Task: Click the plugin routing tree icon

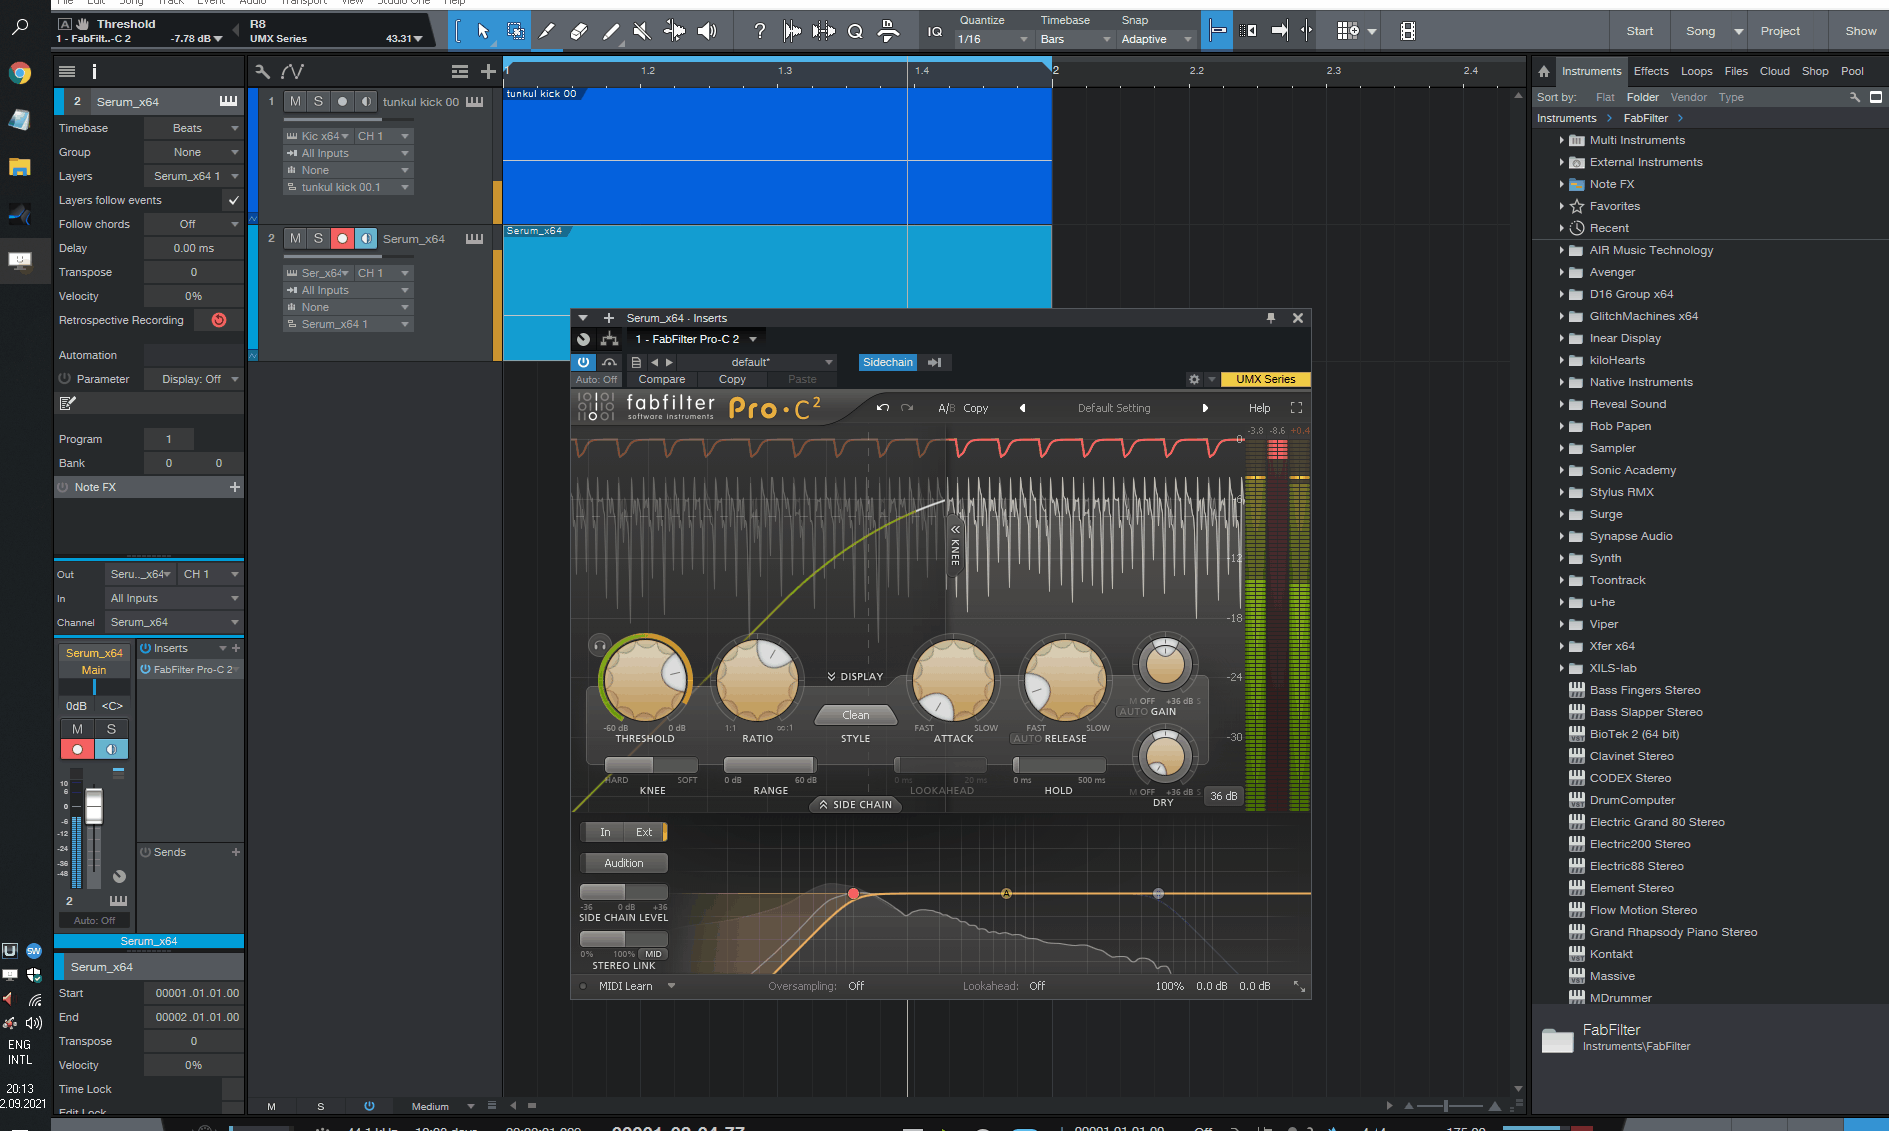Action: click(x=609, y=339)
